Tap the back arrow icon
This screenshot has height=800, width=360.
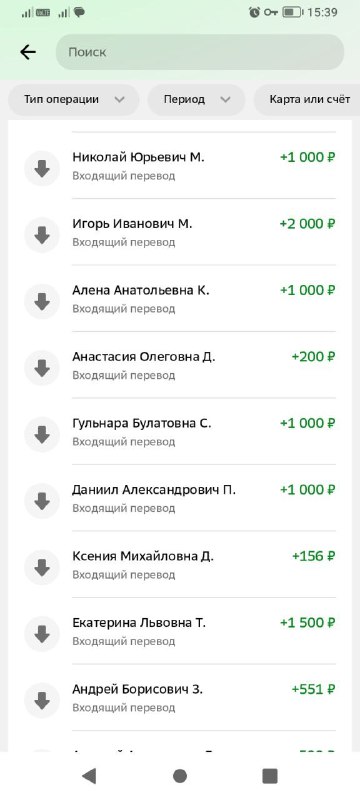click(x=28, y=52)
